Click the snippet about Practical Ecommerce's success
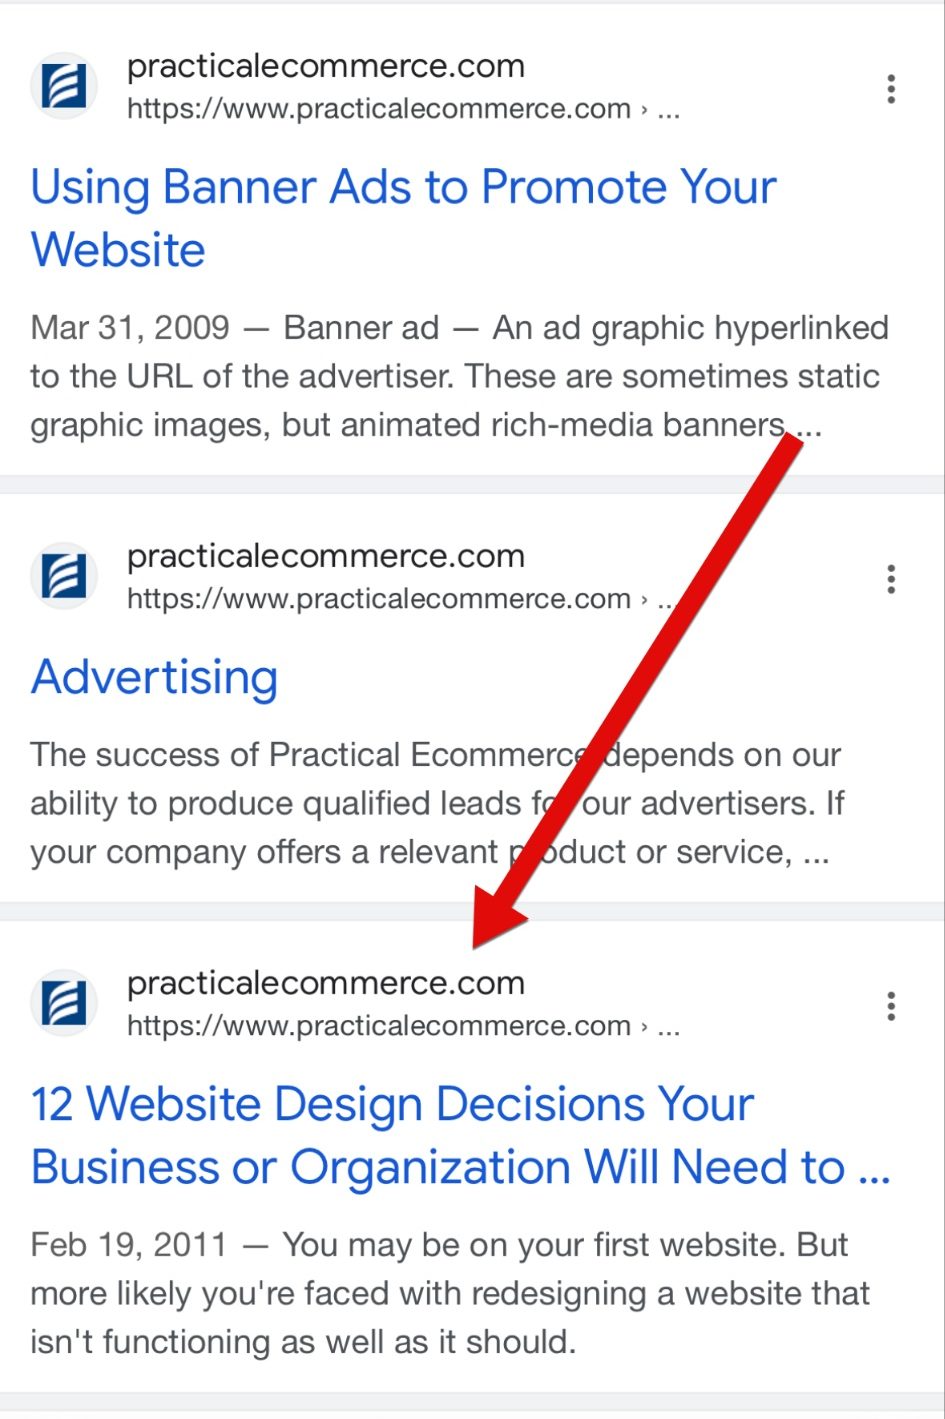The height and width of the screenshot is (1419, 945). pyautogui.click(x=438, y=803)
